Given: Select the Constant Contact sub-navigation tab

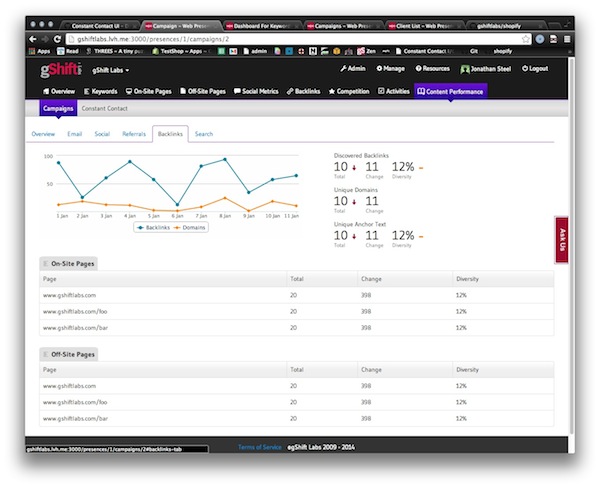Looking at the screenshot, I should (104, 109).
